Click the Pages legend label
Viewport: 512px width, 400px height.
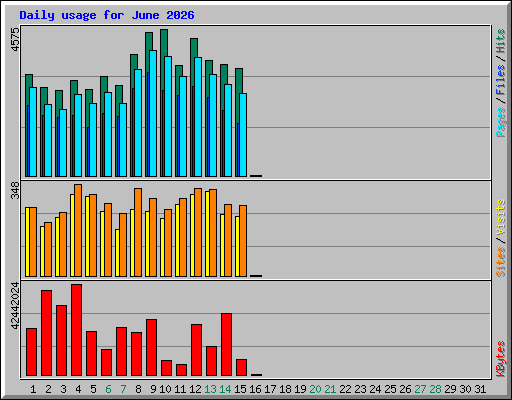point(500,122)
